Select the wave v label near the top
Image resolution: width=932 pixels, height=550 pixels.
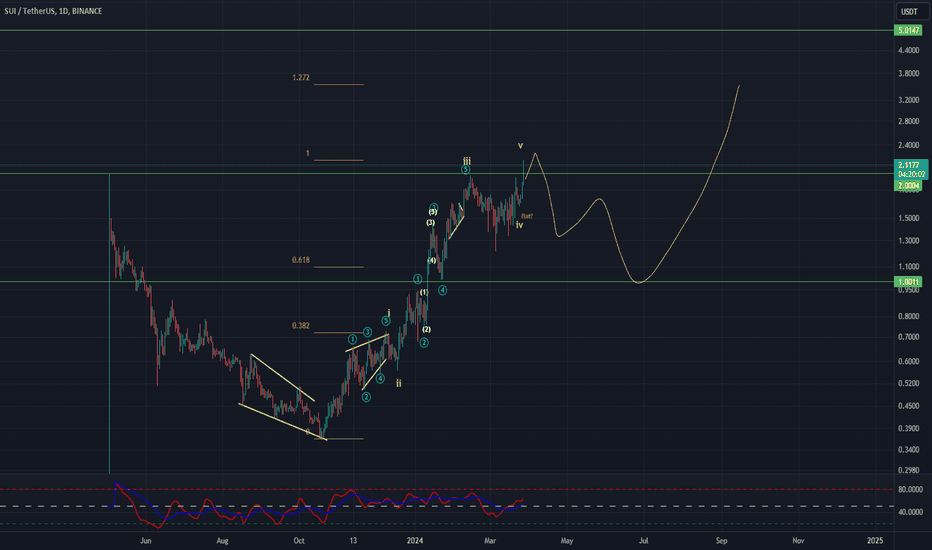(520, 146)
